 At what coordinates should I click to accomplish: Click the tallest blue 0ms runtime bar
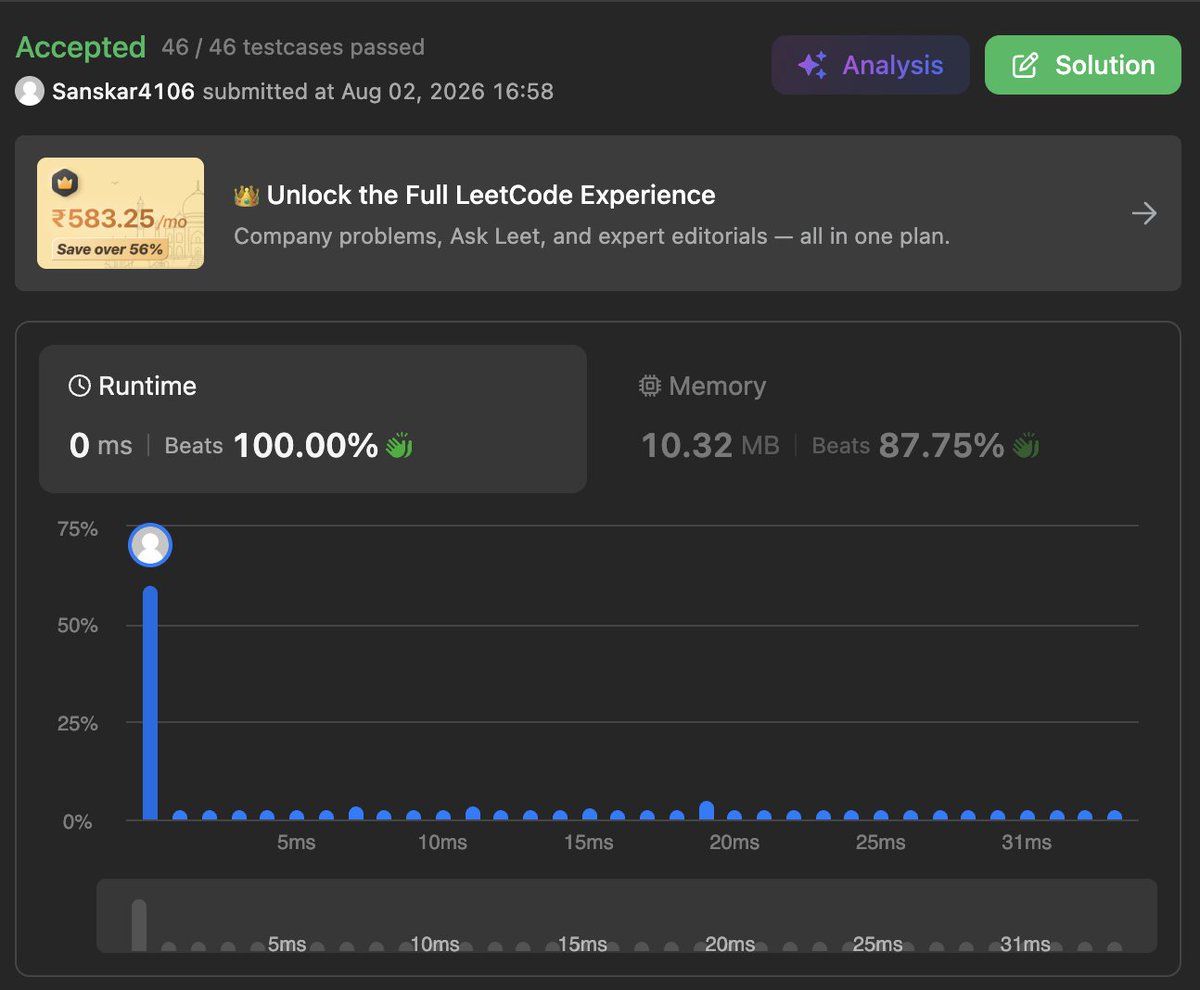150,703
